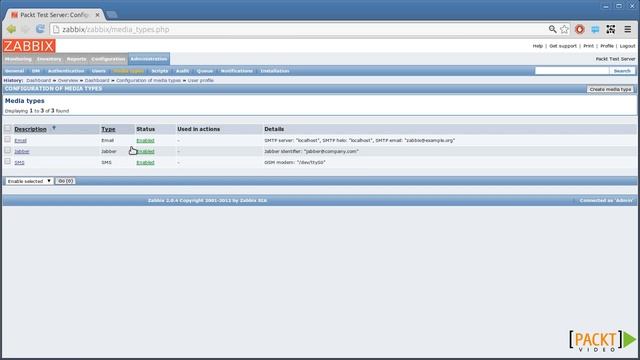This screenshot has height=360, width=640.
Task: Open the Reports menu
Action: tap(76, 59)
